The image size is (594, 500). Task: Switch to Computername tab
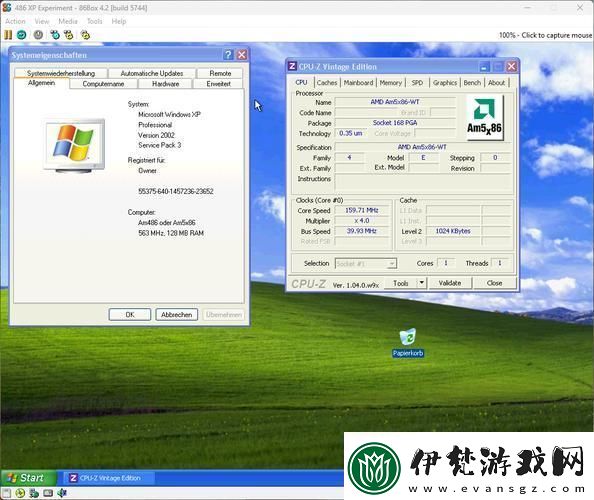point(103,84)
